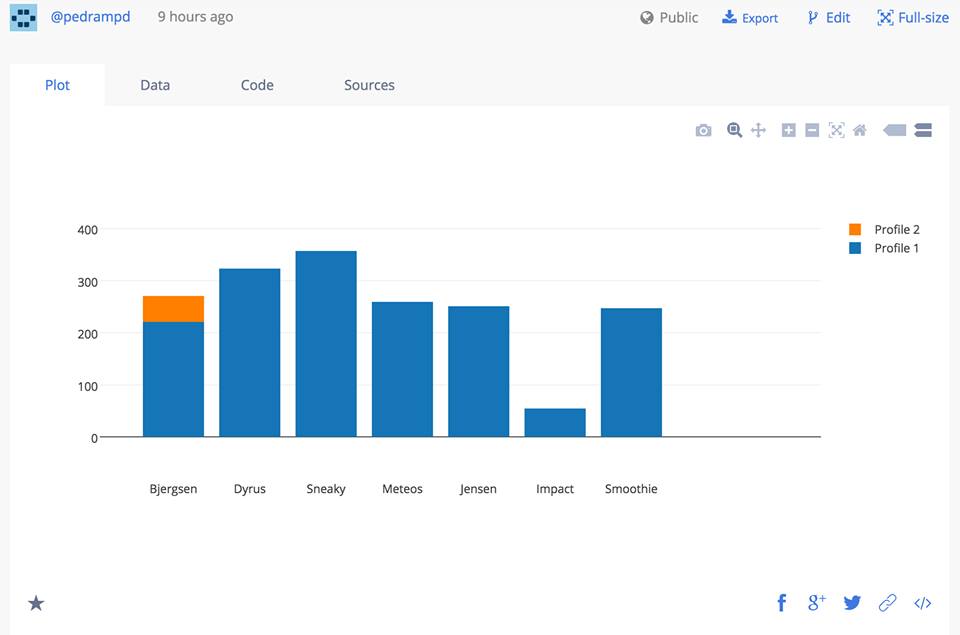Switch to the Sources tab
The height and width of the screenshot is (635, 960).
click(x=369, y=85)
